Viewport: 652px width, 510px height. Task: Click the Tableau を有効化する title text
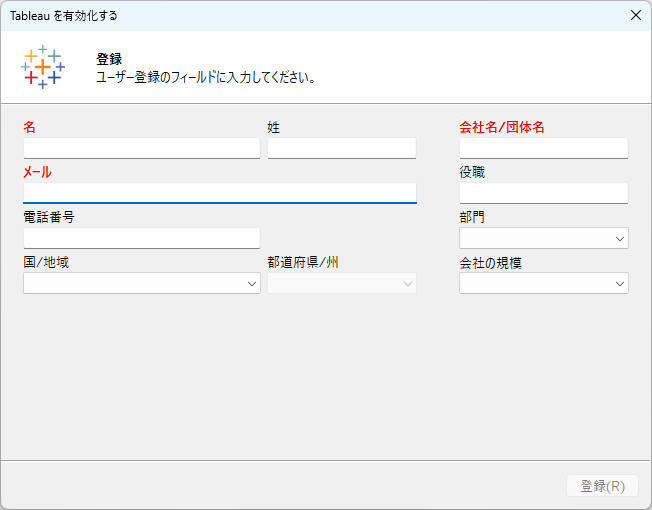coord(64,16)
